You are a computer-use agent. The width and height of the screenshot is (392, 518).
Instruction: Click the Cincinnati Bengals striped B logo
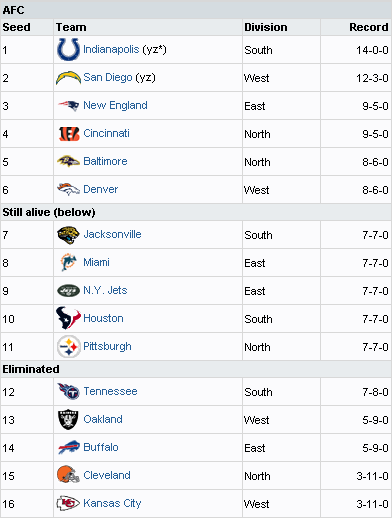[x=69, y=134]
